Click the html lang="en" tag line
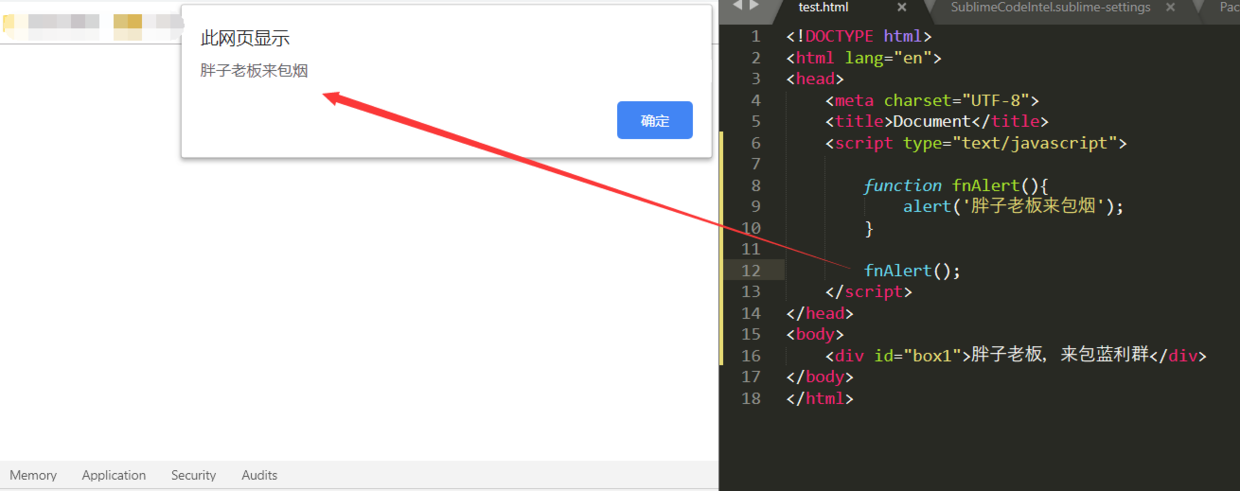This screenshot has height=491, width=1240. coord(864,58)
